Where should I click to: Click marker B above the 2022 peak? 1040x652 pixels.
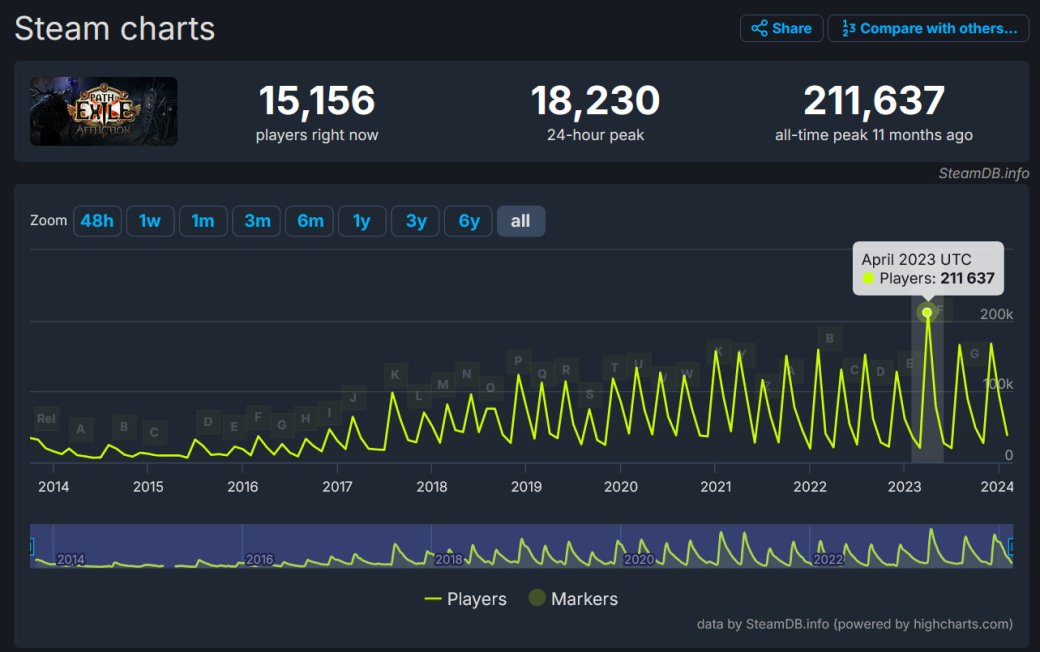click(830, 338)
